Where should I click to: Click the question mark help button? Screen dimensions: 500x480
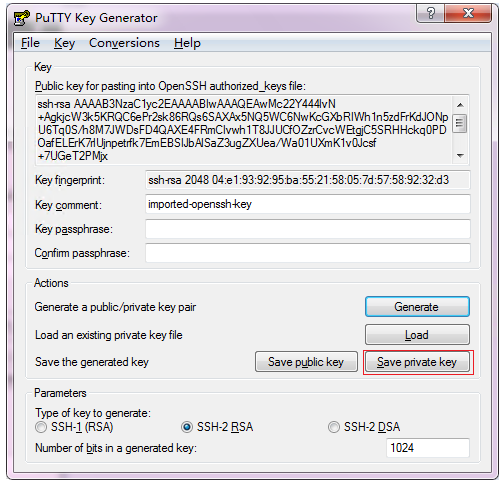[430, 14]
